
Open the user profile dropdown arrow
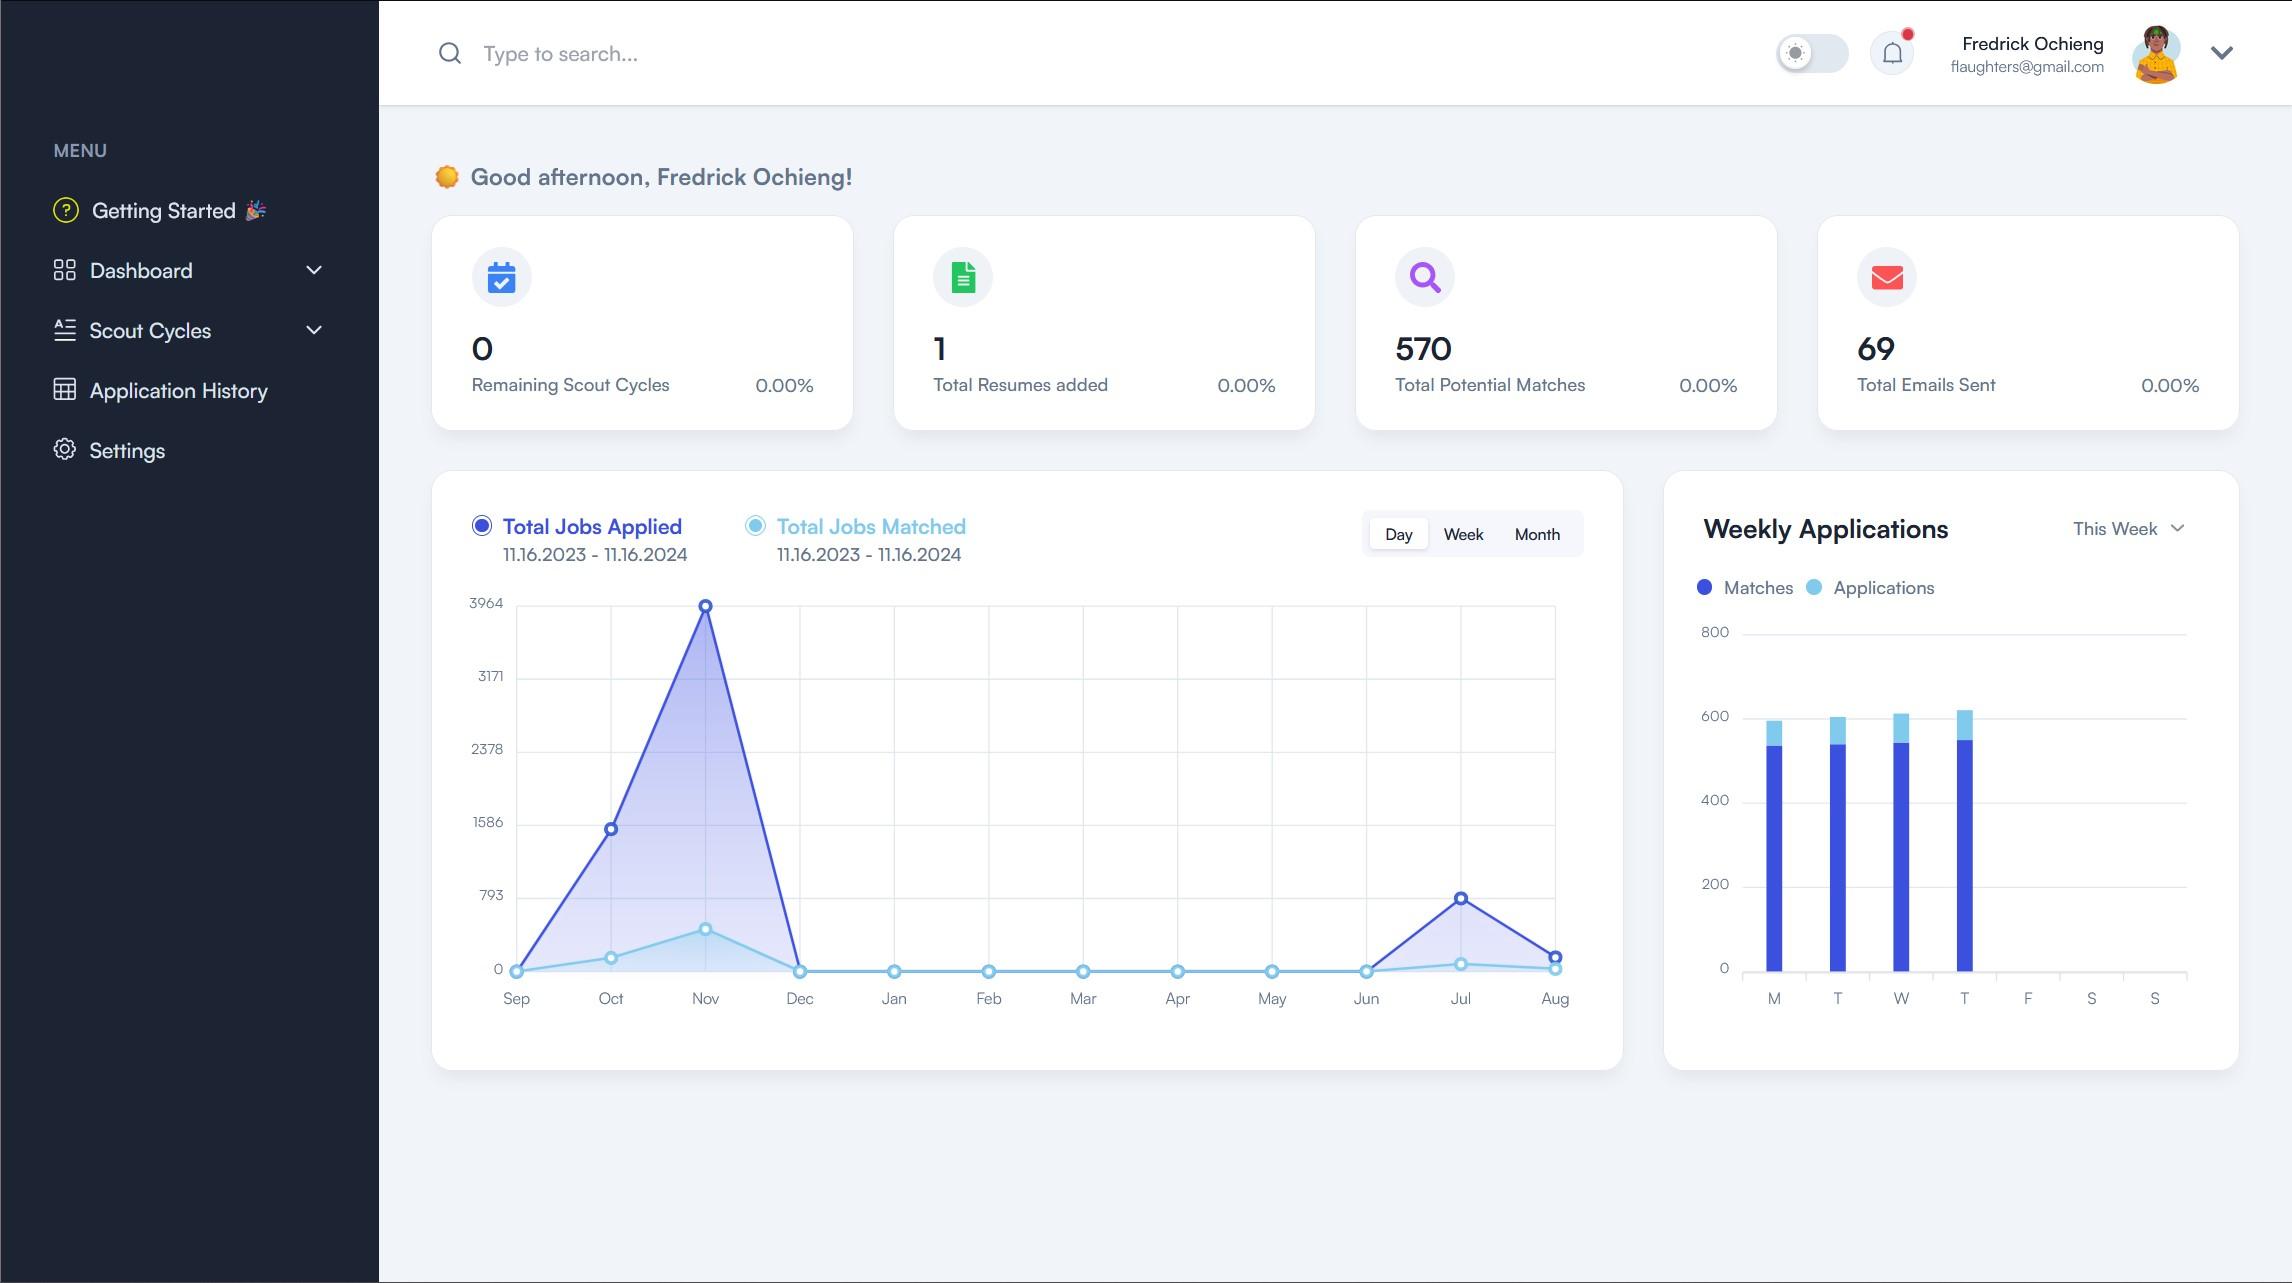2222,53
